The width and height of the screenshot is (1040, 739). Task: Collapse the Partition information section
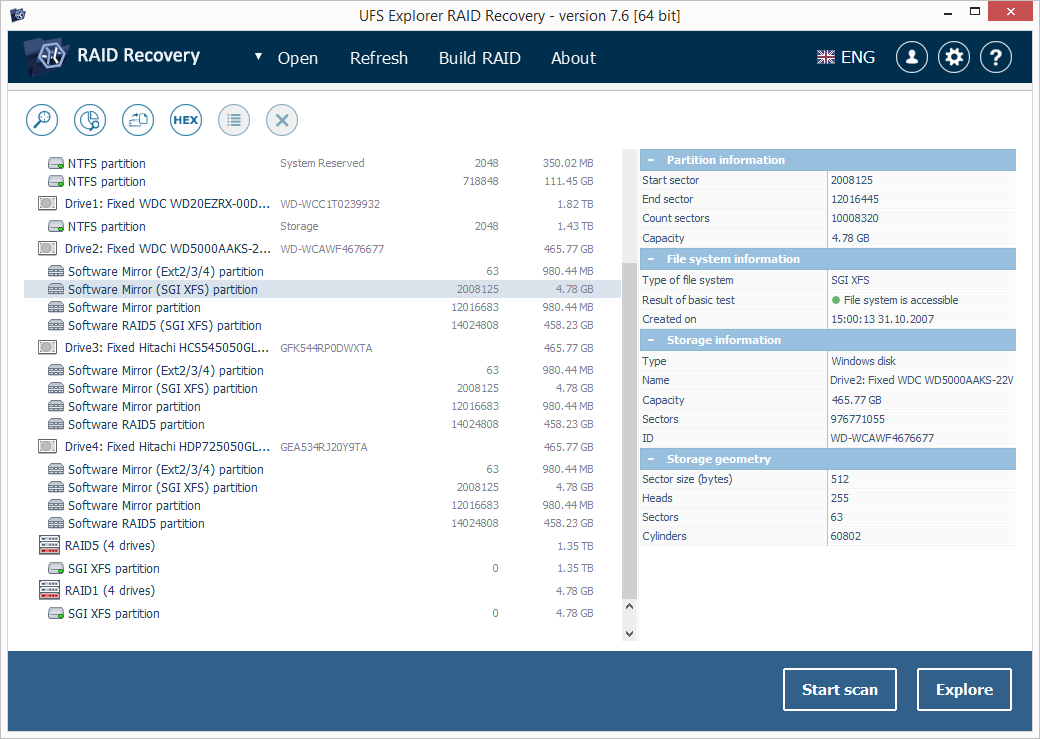click(x=651, y=160)
